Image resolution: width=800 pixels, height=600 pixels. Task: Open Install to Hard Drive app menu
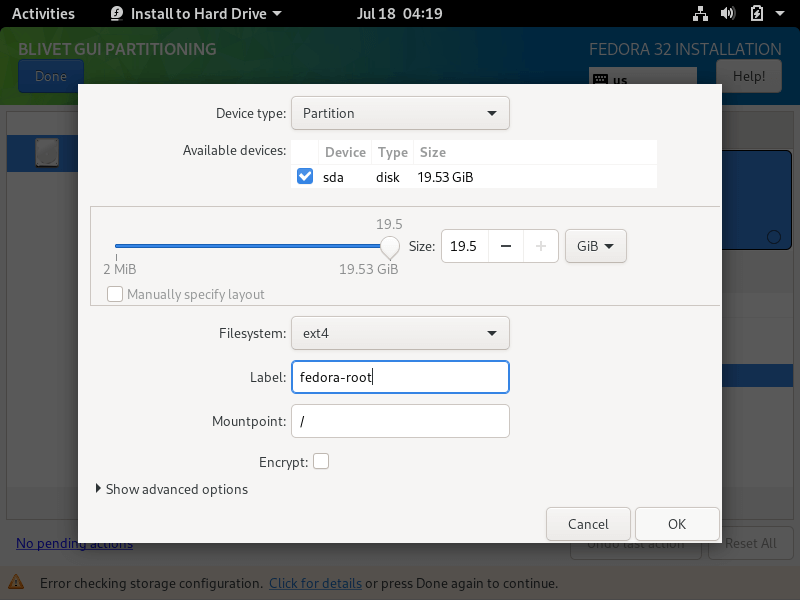click(195, 14)
